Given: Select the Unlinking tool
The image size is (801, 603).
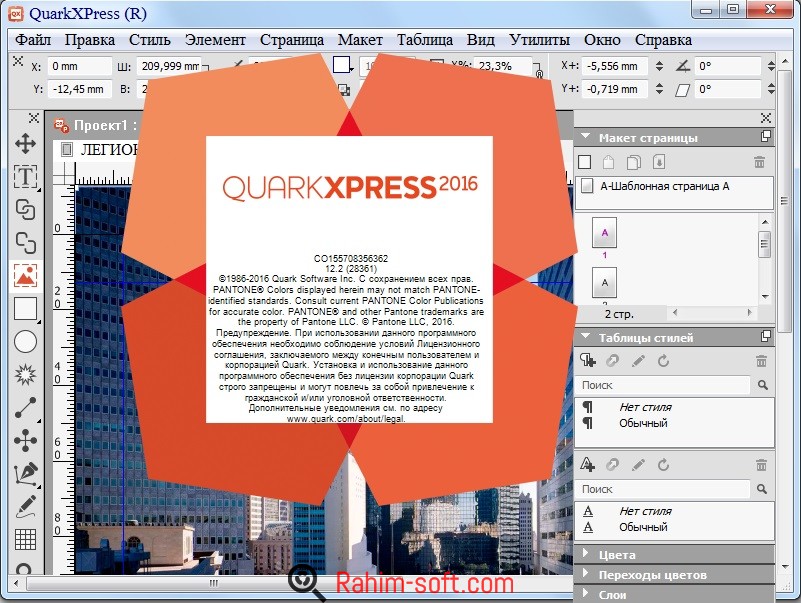Looking at the screenshot, I should pyautogui.click(x=25, y=242).
